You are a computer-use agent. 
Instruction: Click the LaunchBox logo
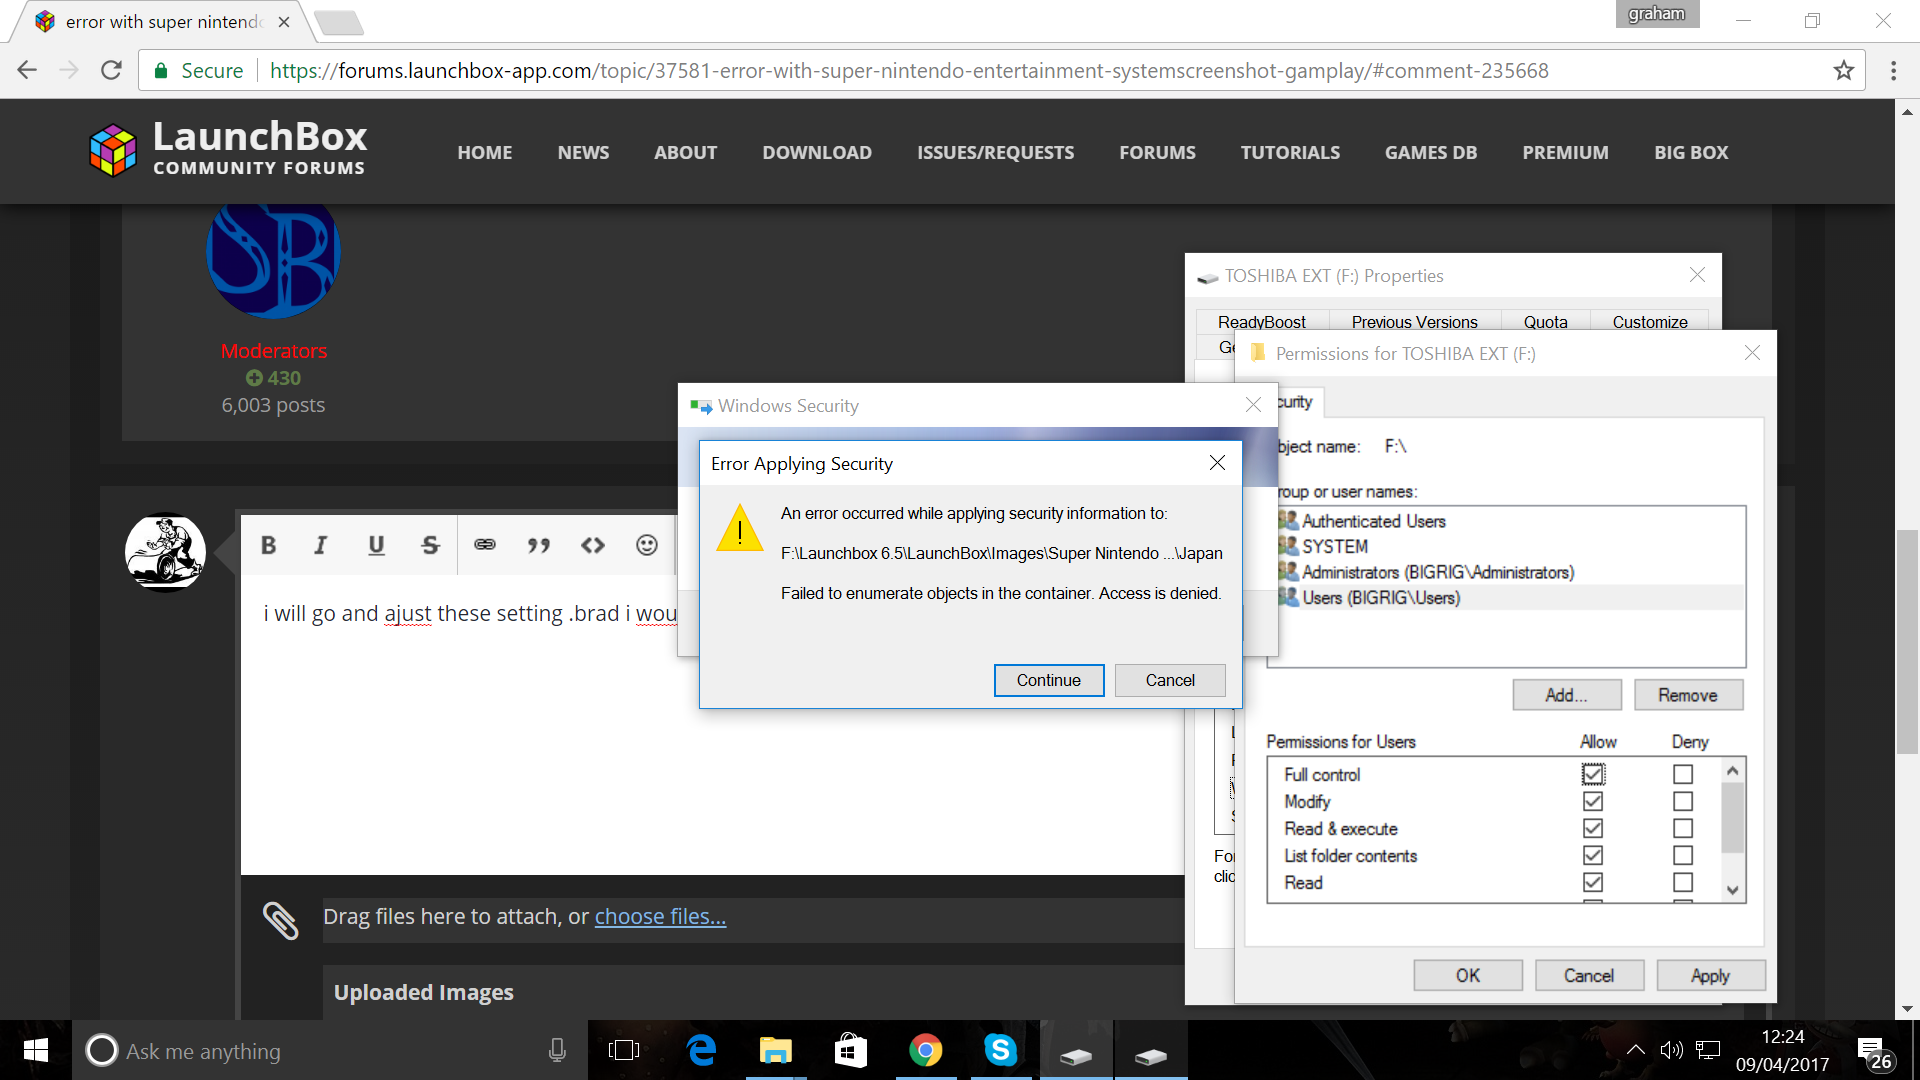point(228,150)
